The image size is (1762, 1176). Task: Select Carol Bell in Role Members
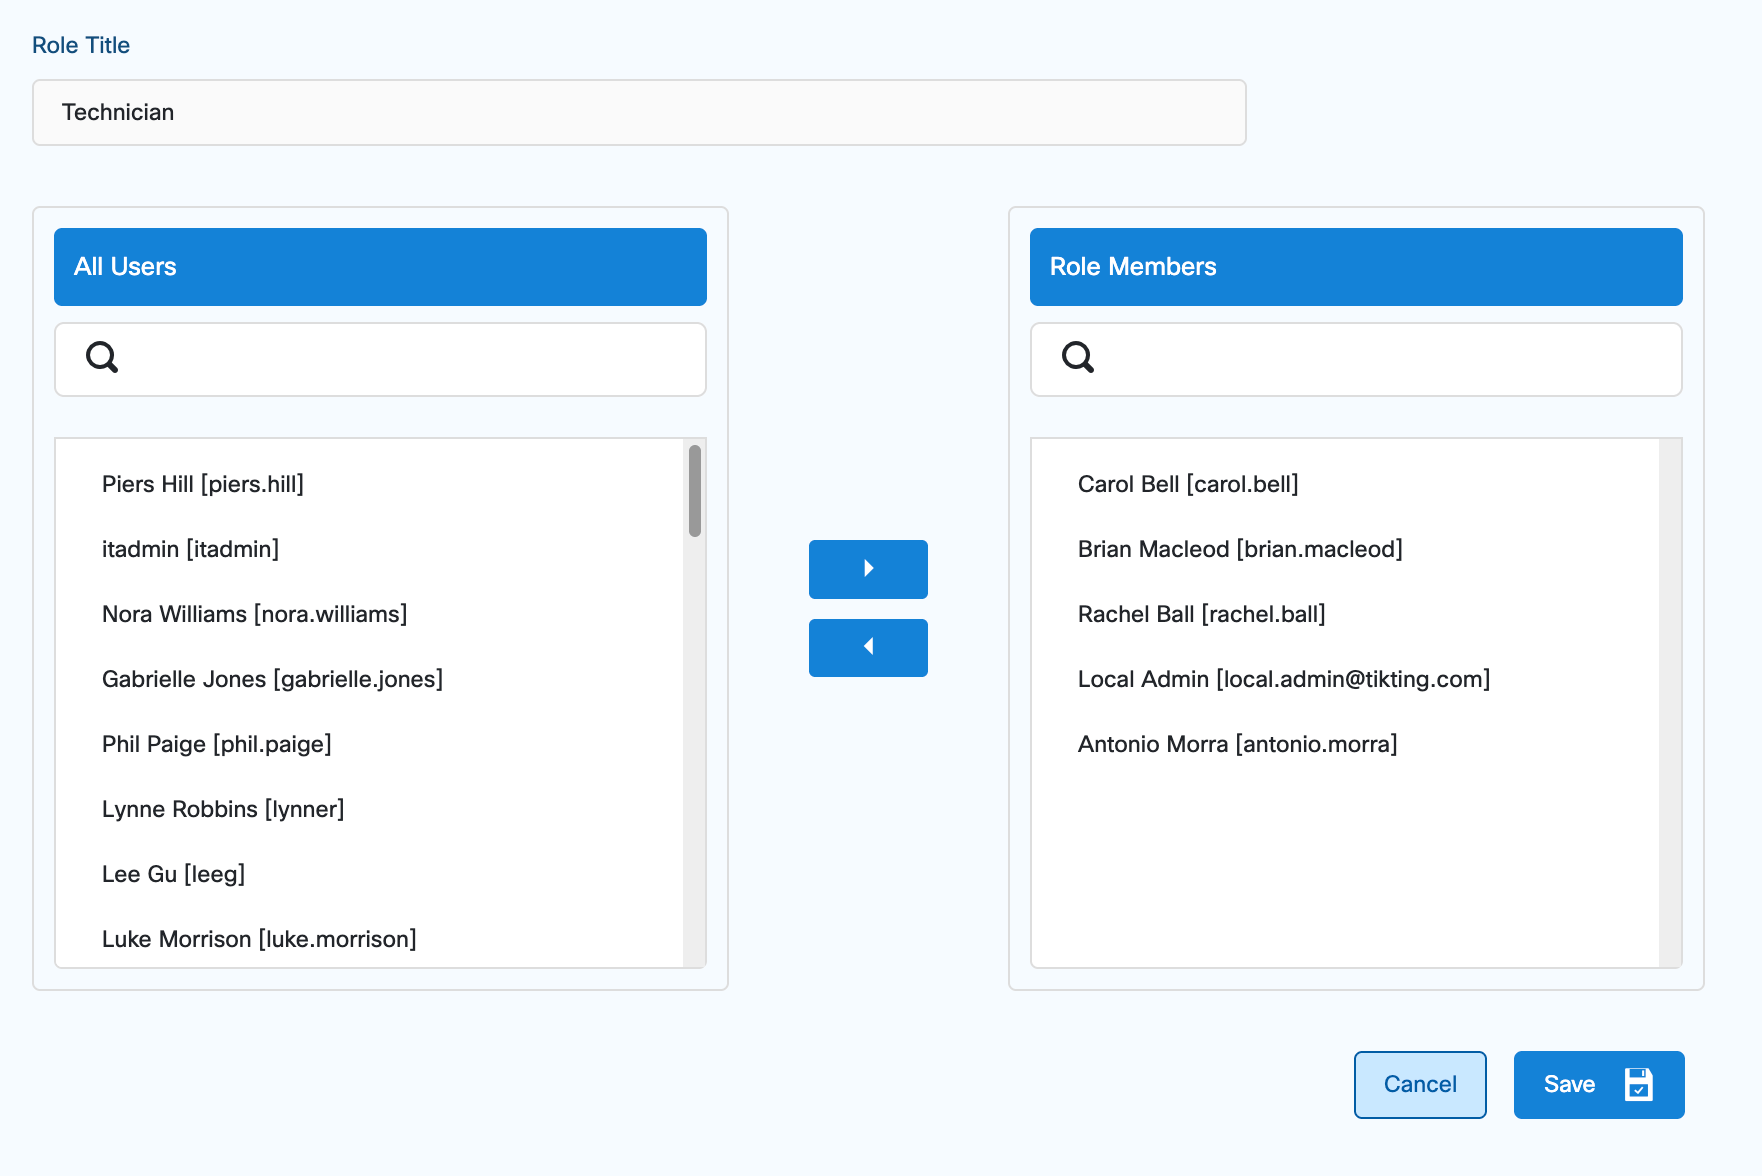coord(1188,484)
